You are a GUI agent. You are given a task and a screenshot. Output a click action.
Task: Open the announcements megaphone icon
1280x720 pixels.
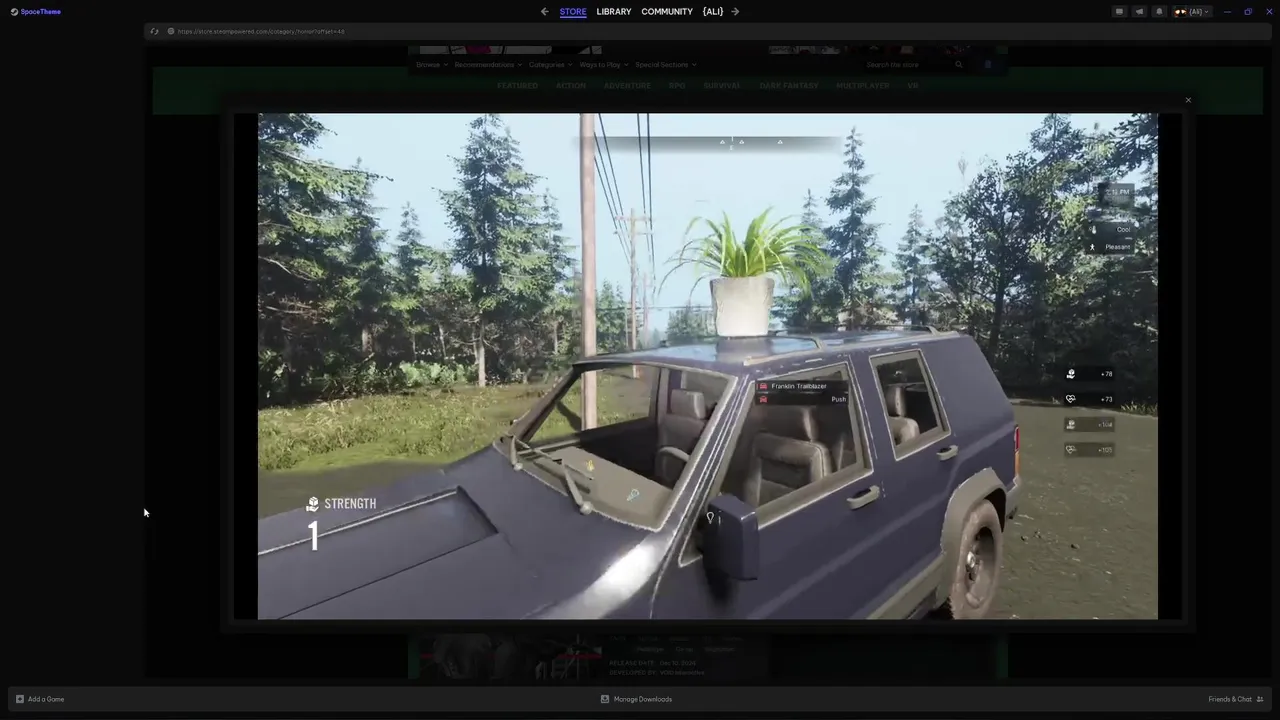pyautogui.click(x=1139, y=12)
